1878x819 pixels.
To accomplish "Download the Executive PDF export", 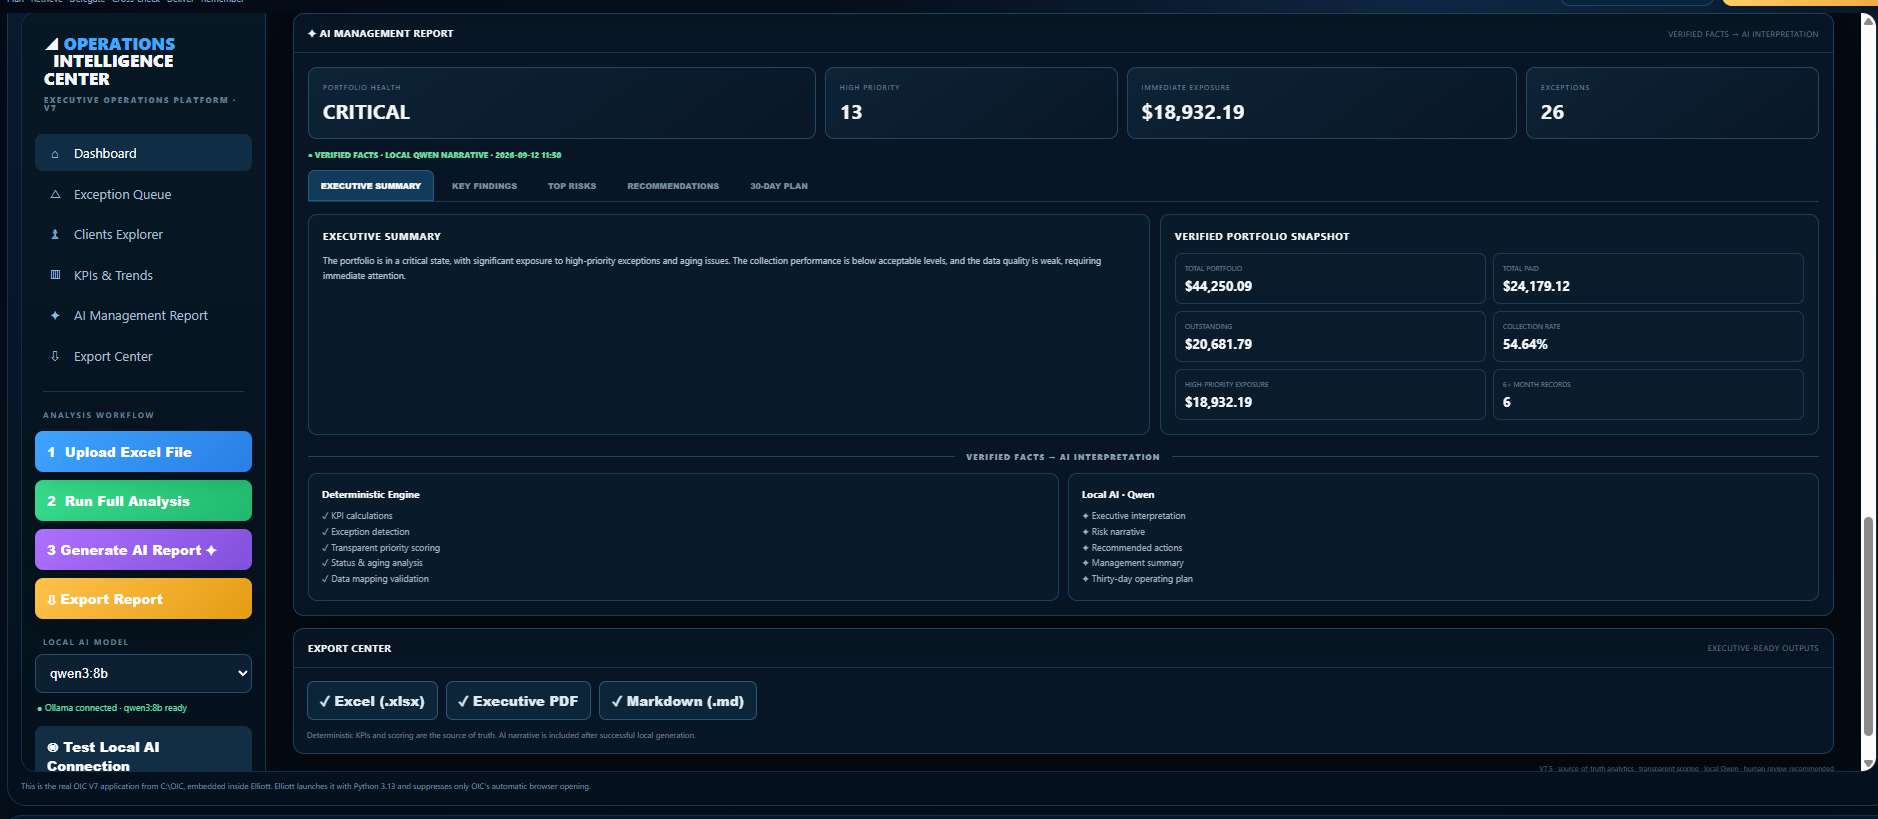I will (x=518, y=701).
